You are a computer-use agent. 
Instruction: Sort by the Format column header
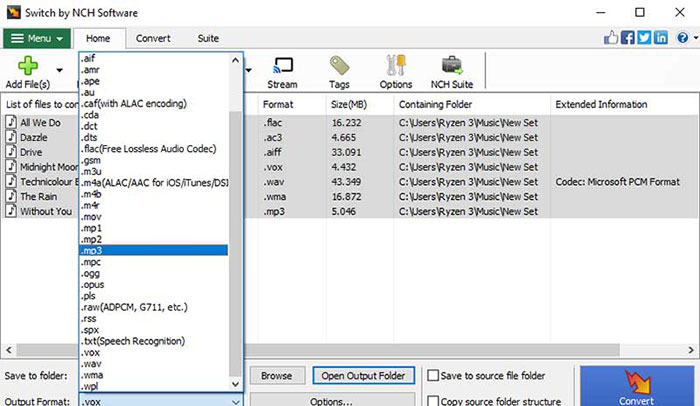(292, 105)
